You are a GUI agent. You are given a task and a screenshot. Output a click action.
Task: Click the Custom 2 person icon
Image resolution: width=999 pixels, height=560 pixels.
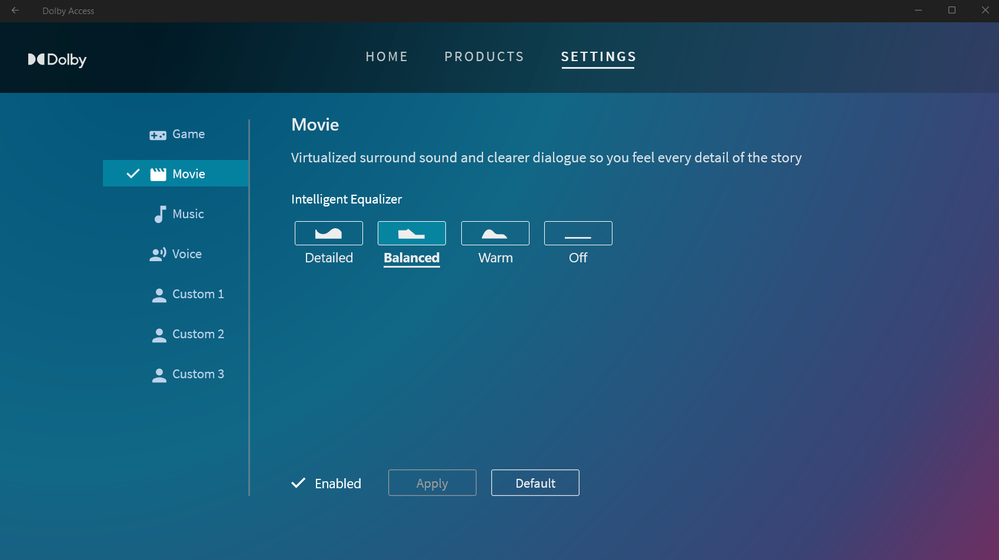tap(159, 335)
